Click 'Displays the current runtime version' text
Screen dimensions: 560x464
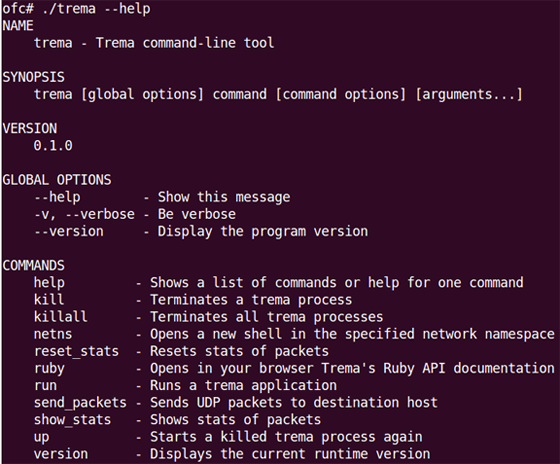290,454
